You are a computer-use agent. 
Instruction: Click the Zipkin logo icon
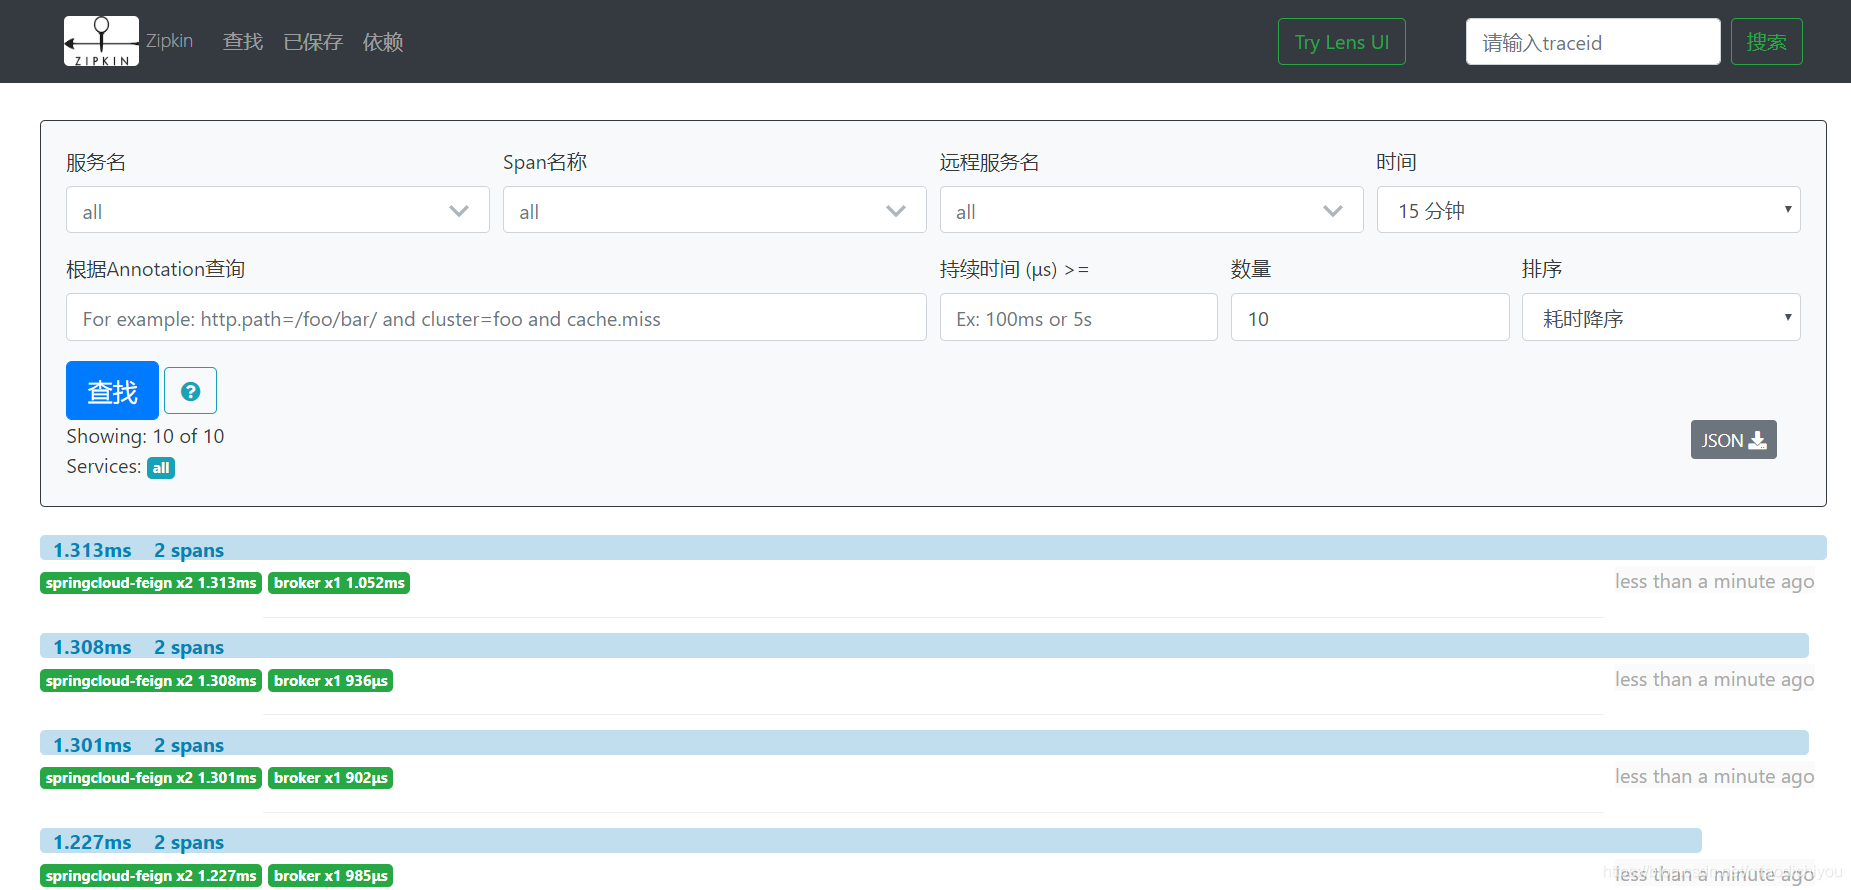coord(101,41)
